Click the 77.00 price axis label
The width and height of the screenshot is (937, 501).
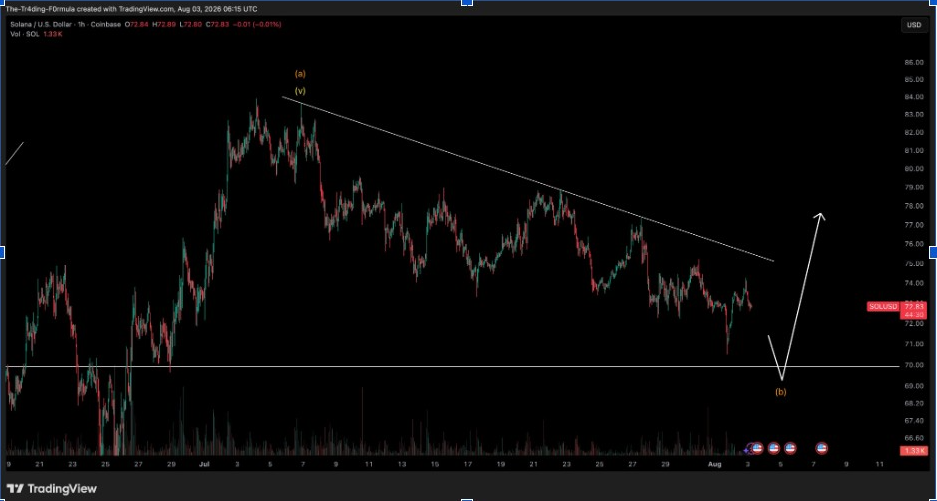click(x=915, y=225)
